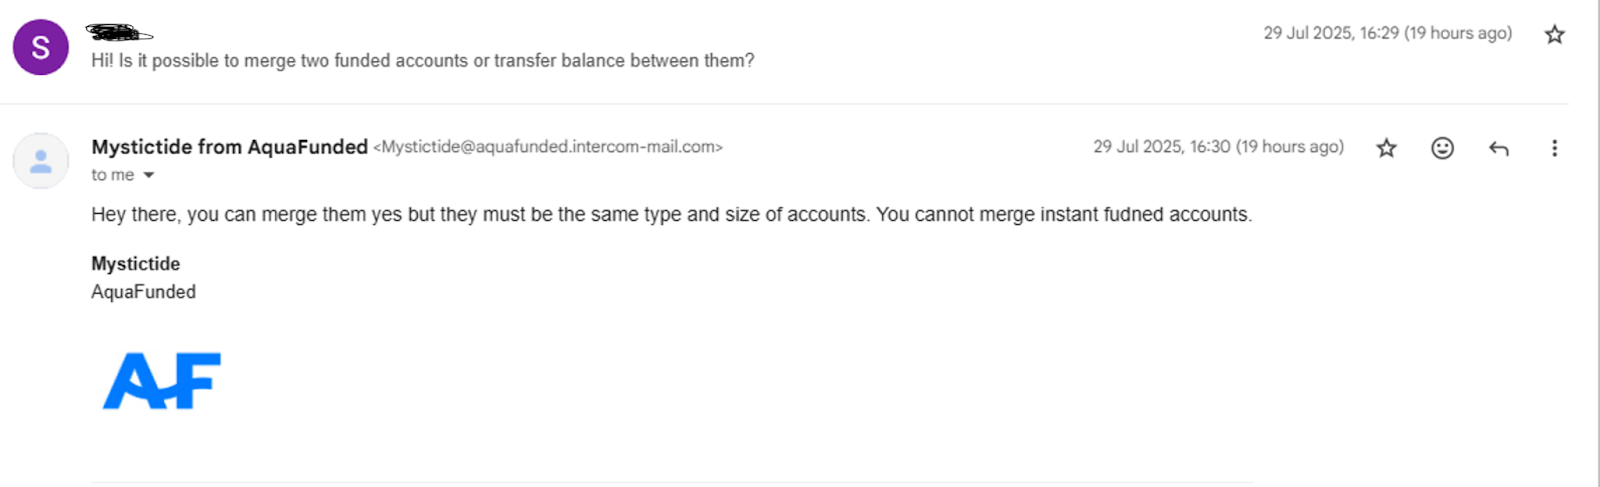
Task: Click the AquaFunded signature text
Action: click(144, 292)
